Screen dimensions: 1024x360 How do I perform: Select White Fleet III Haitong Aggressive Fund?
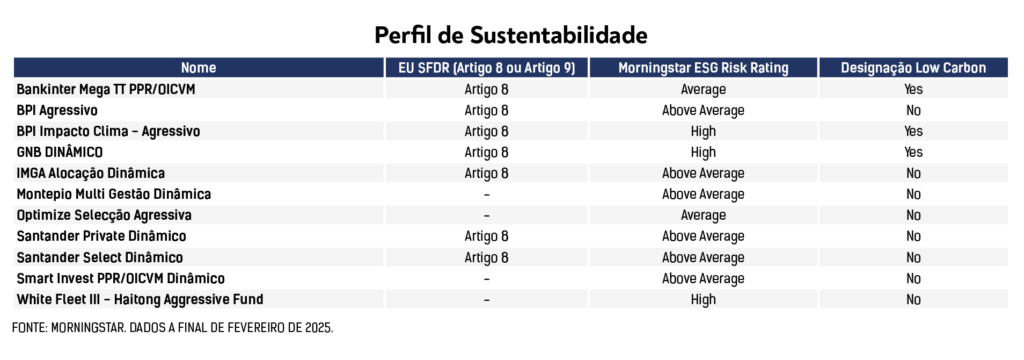tap(140, 299)
